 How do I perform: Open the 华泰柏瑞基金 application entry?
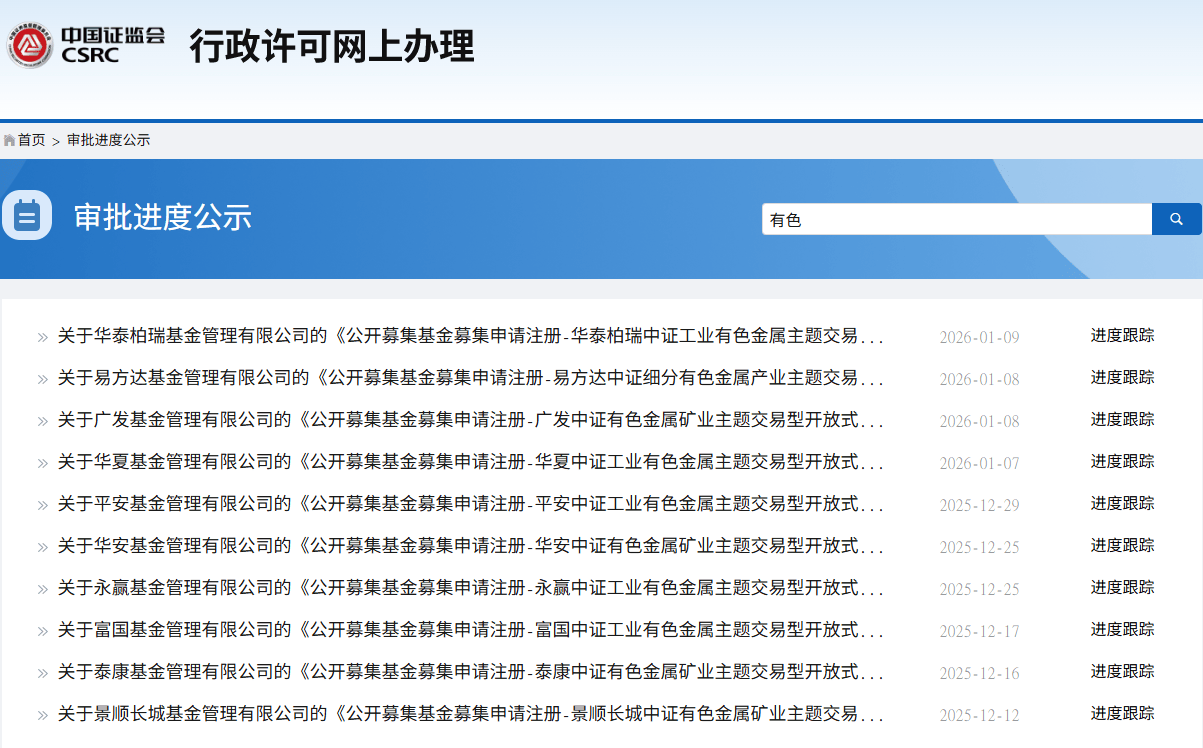[470, 336]
